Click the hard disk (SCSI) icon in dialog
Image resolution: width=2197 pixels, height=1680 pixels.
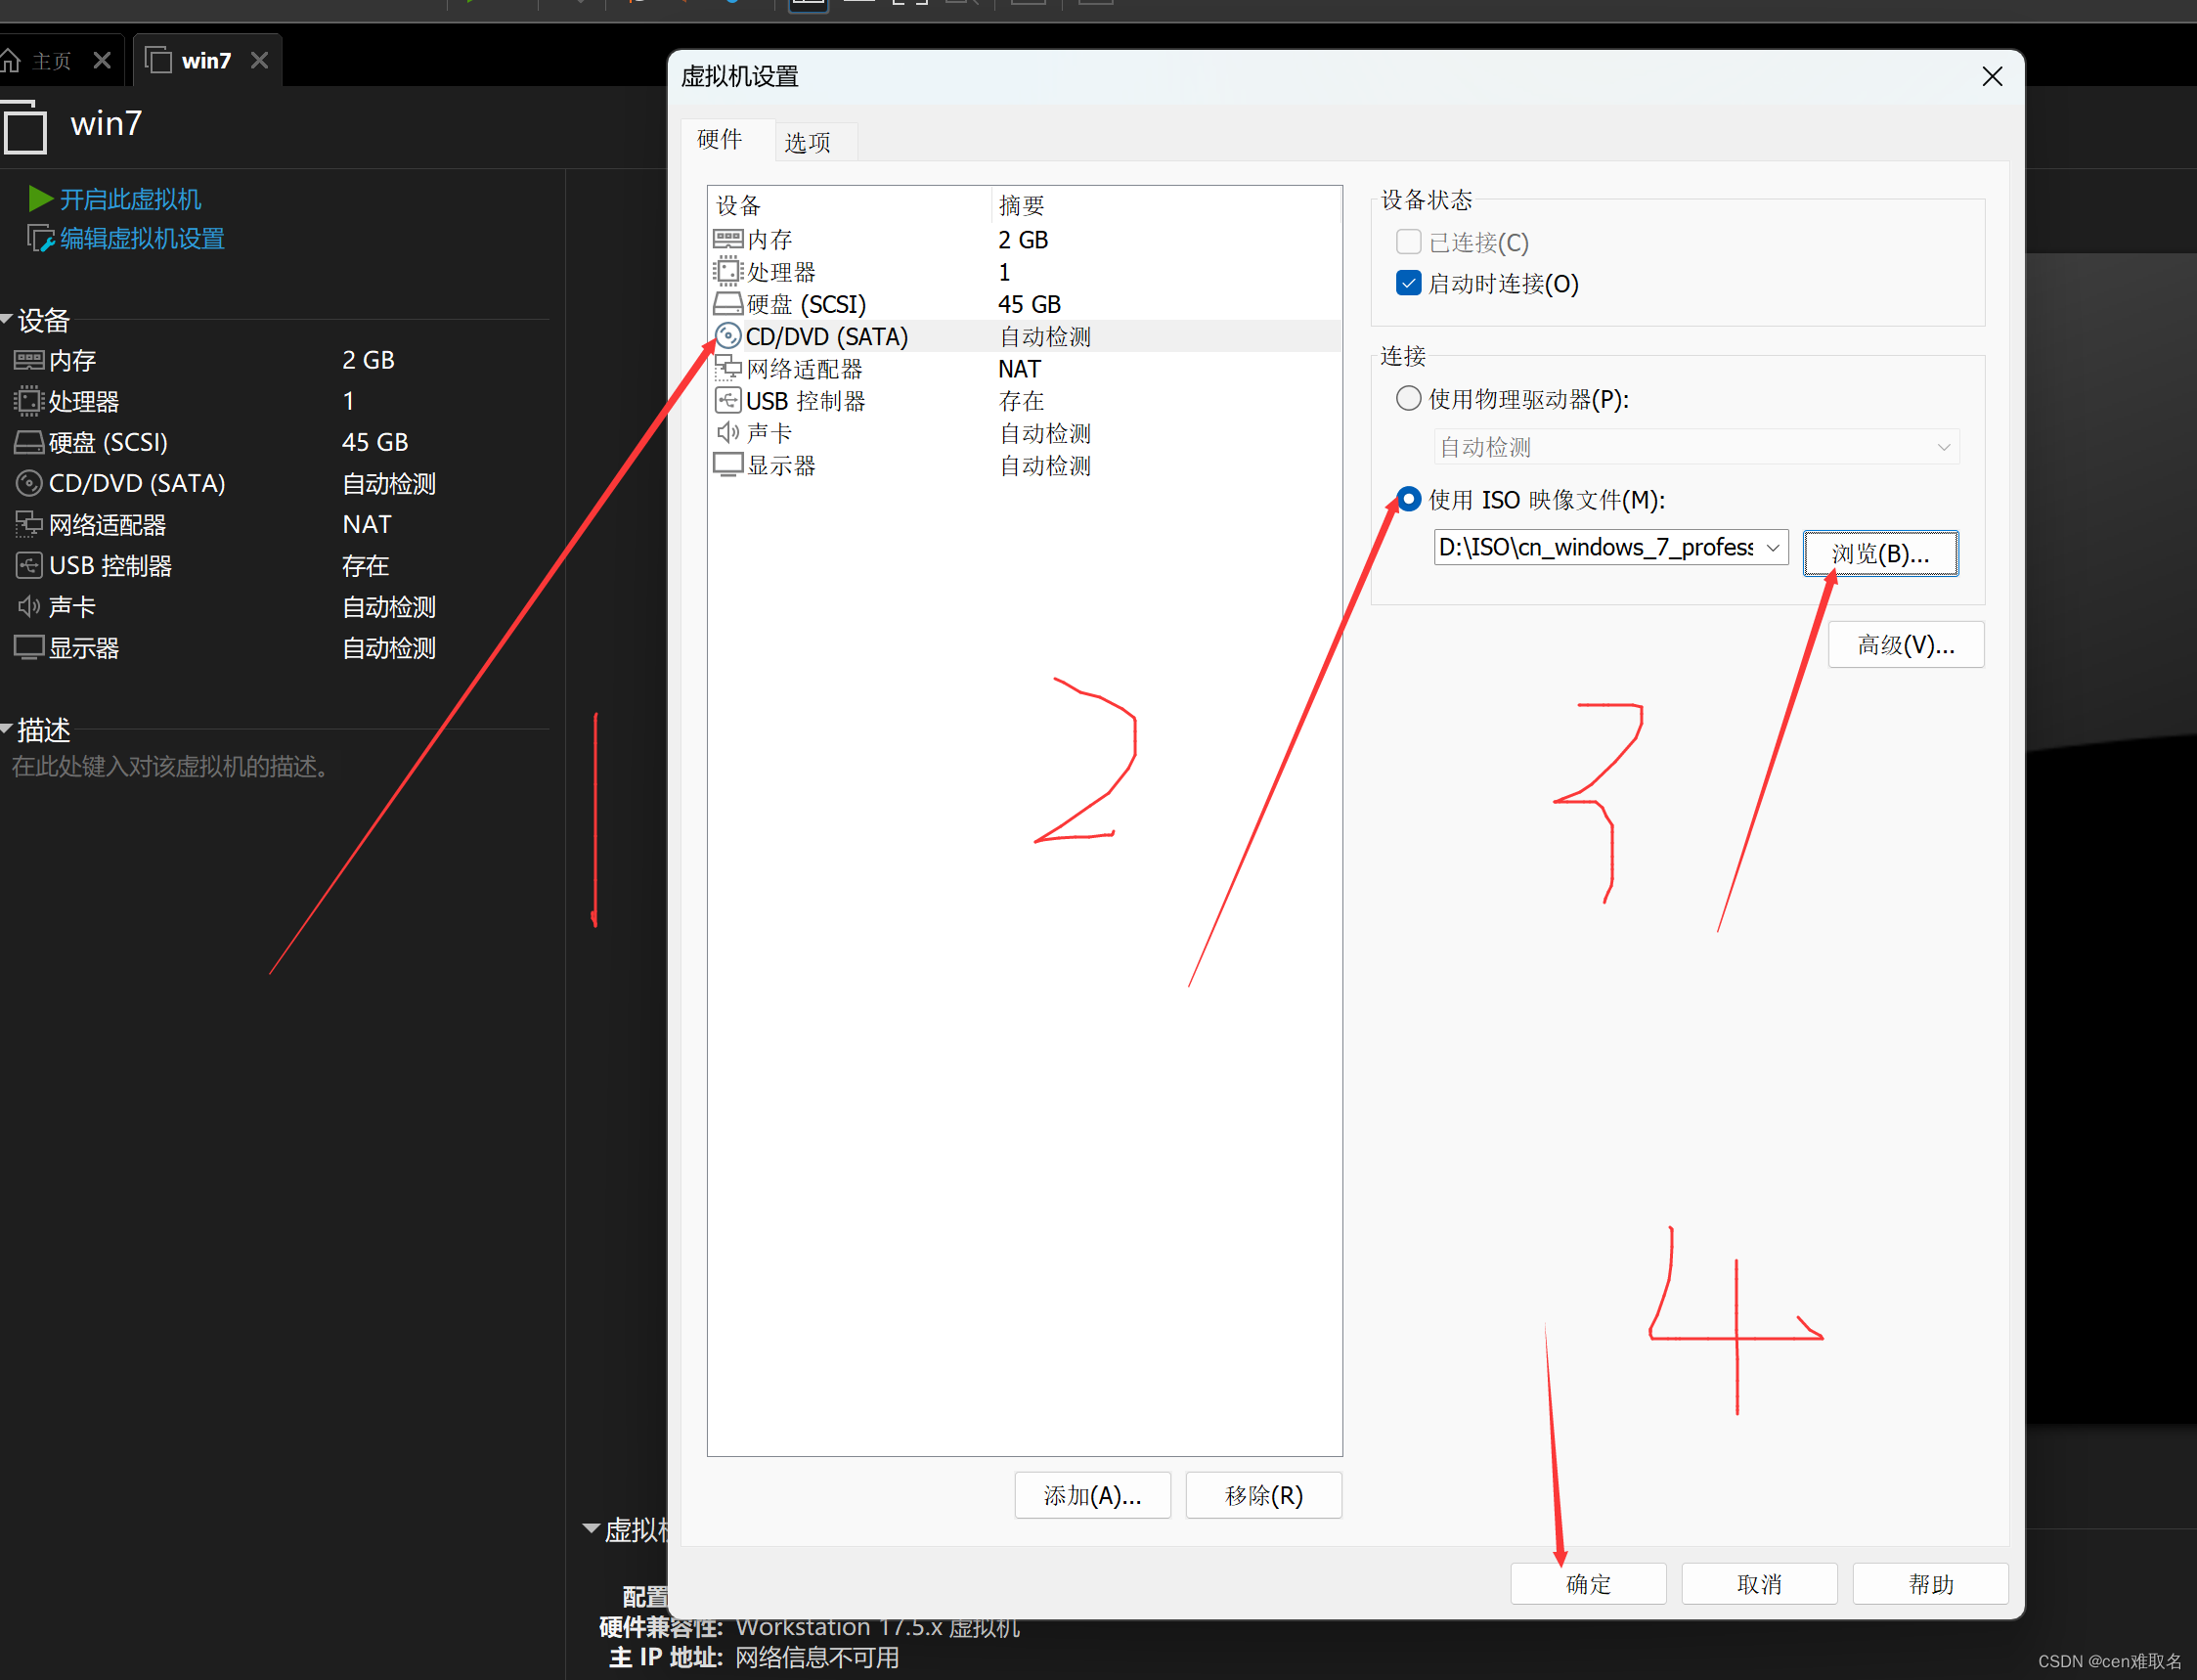(x=727, y=303)
